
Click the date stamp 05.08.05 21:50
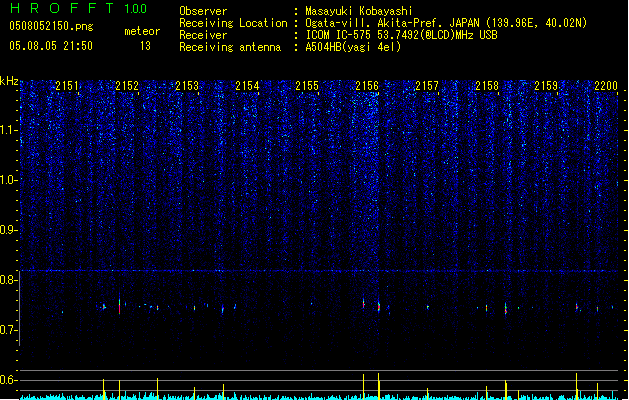point(51,46)
